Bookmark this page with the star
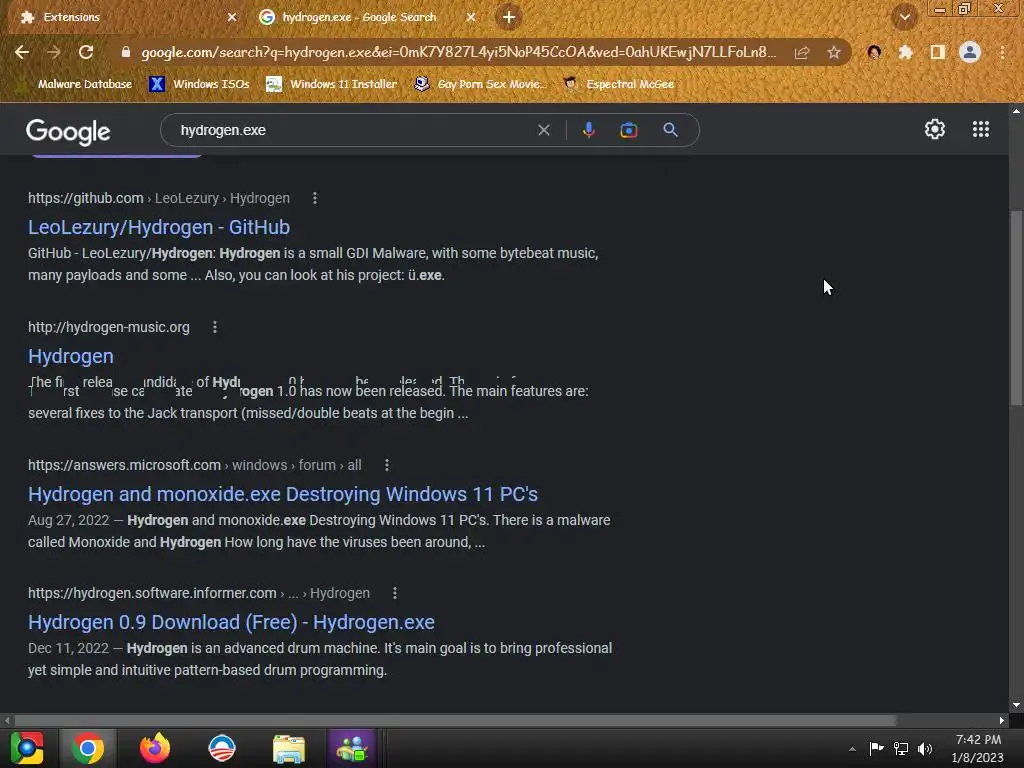1024x768 pixels. pos(833,52)
